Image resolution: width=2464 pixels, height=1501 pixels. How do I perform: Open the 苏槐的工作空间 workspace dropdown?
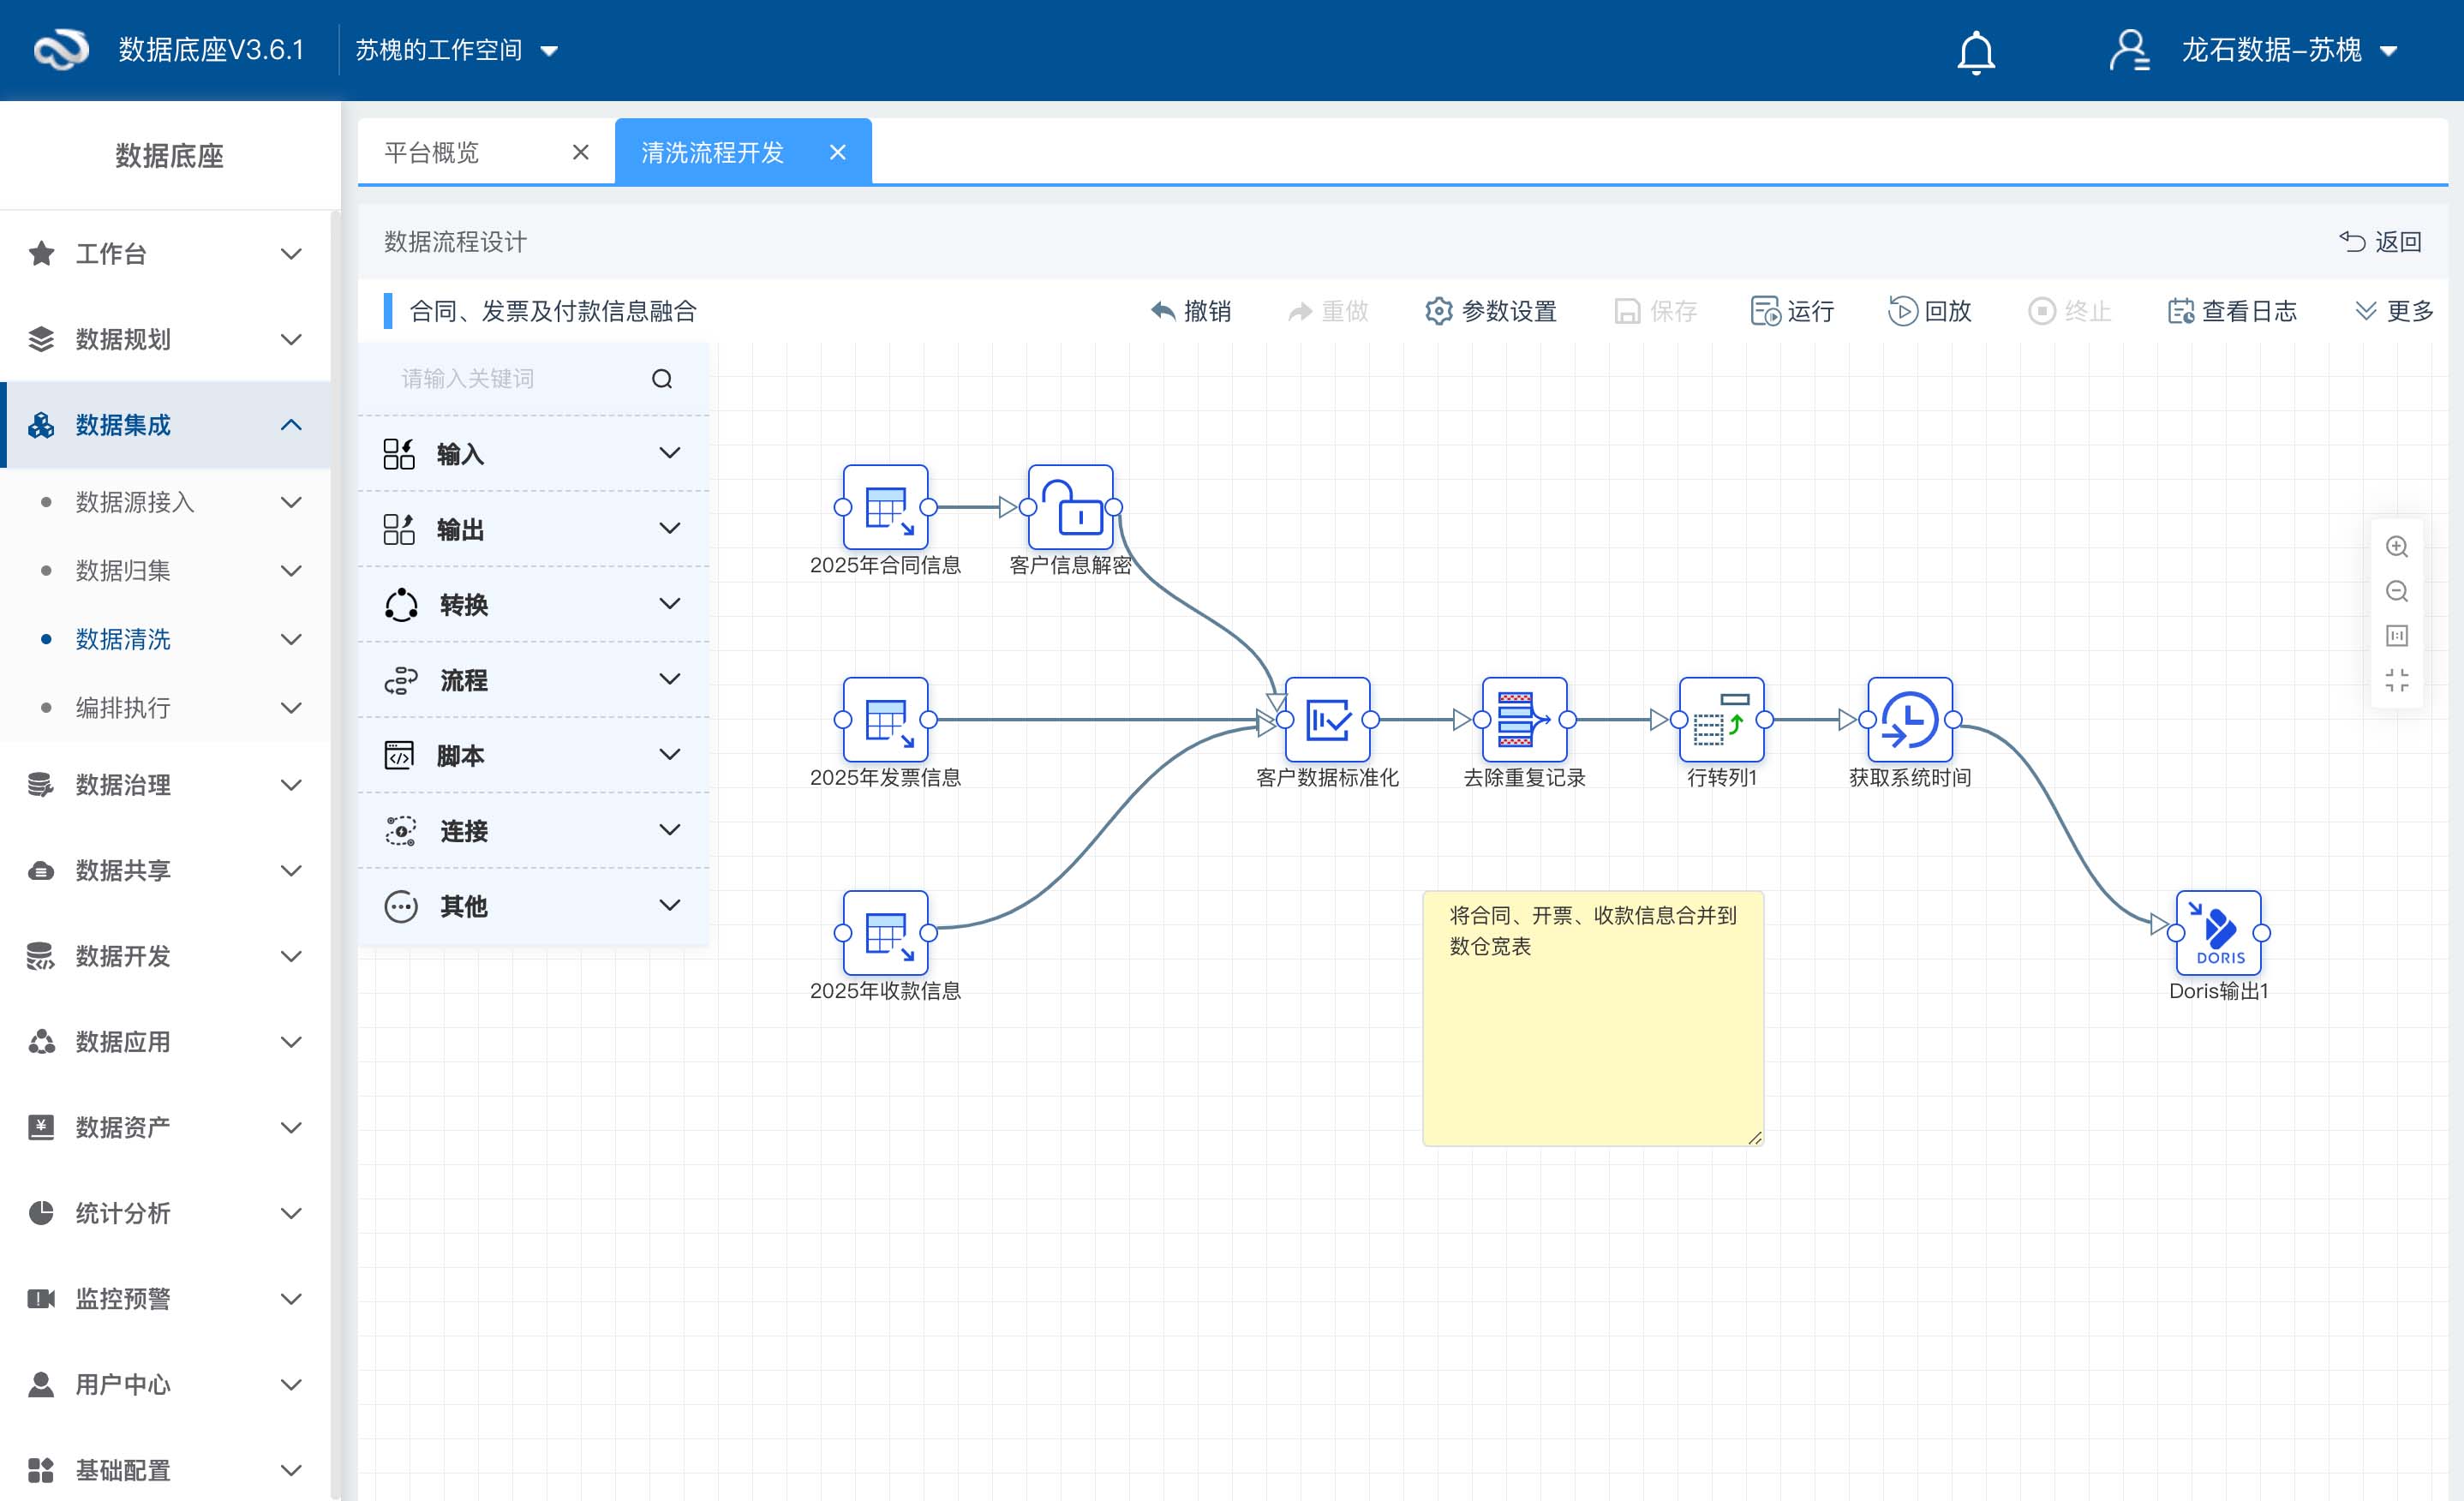coord(456,50)
